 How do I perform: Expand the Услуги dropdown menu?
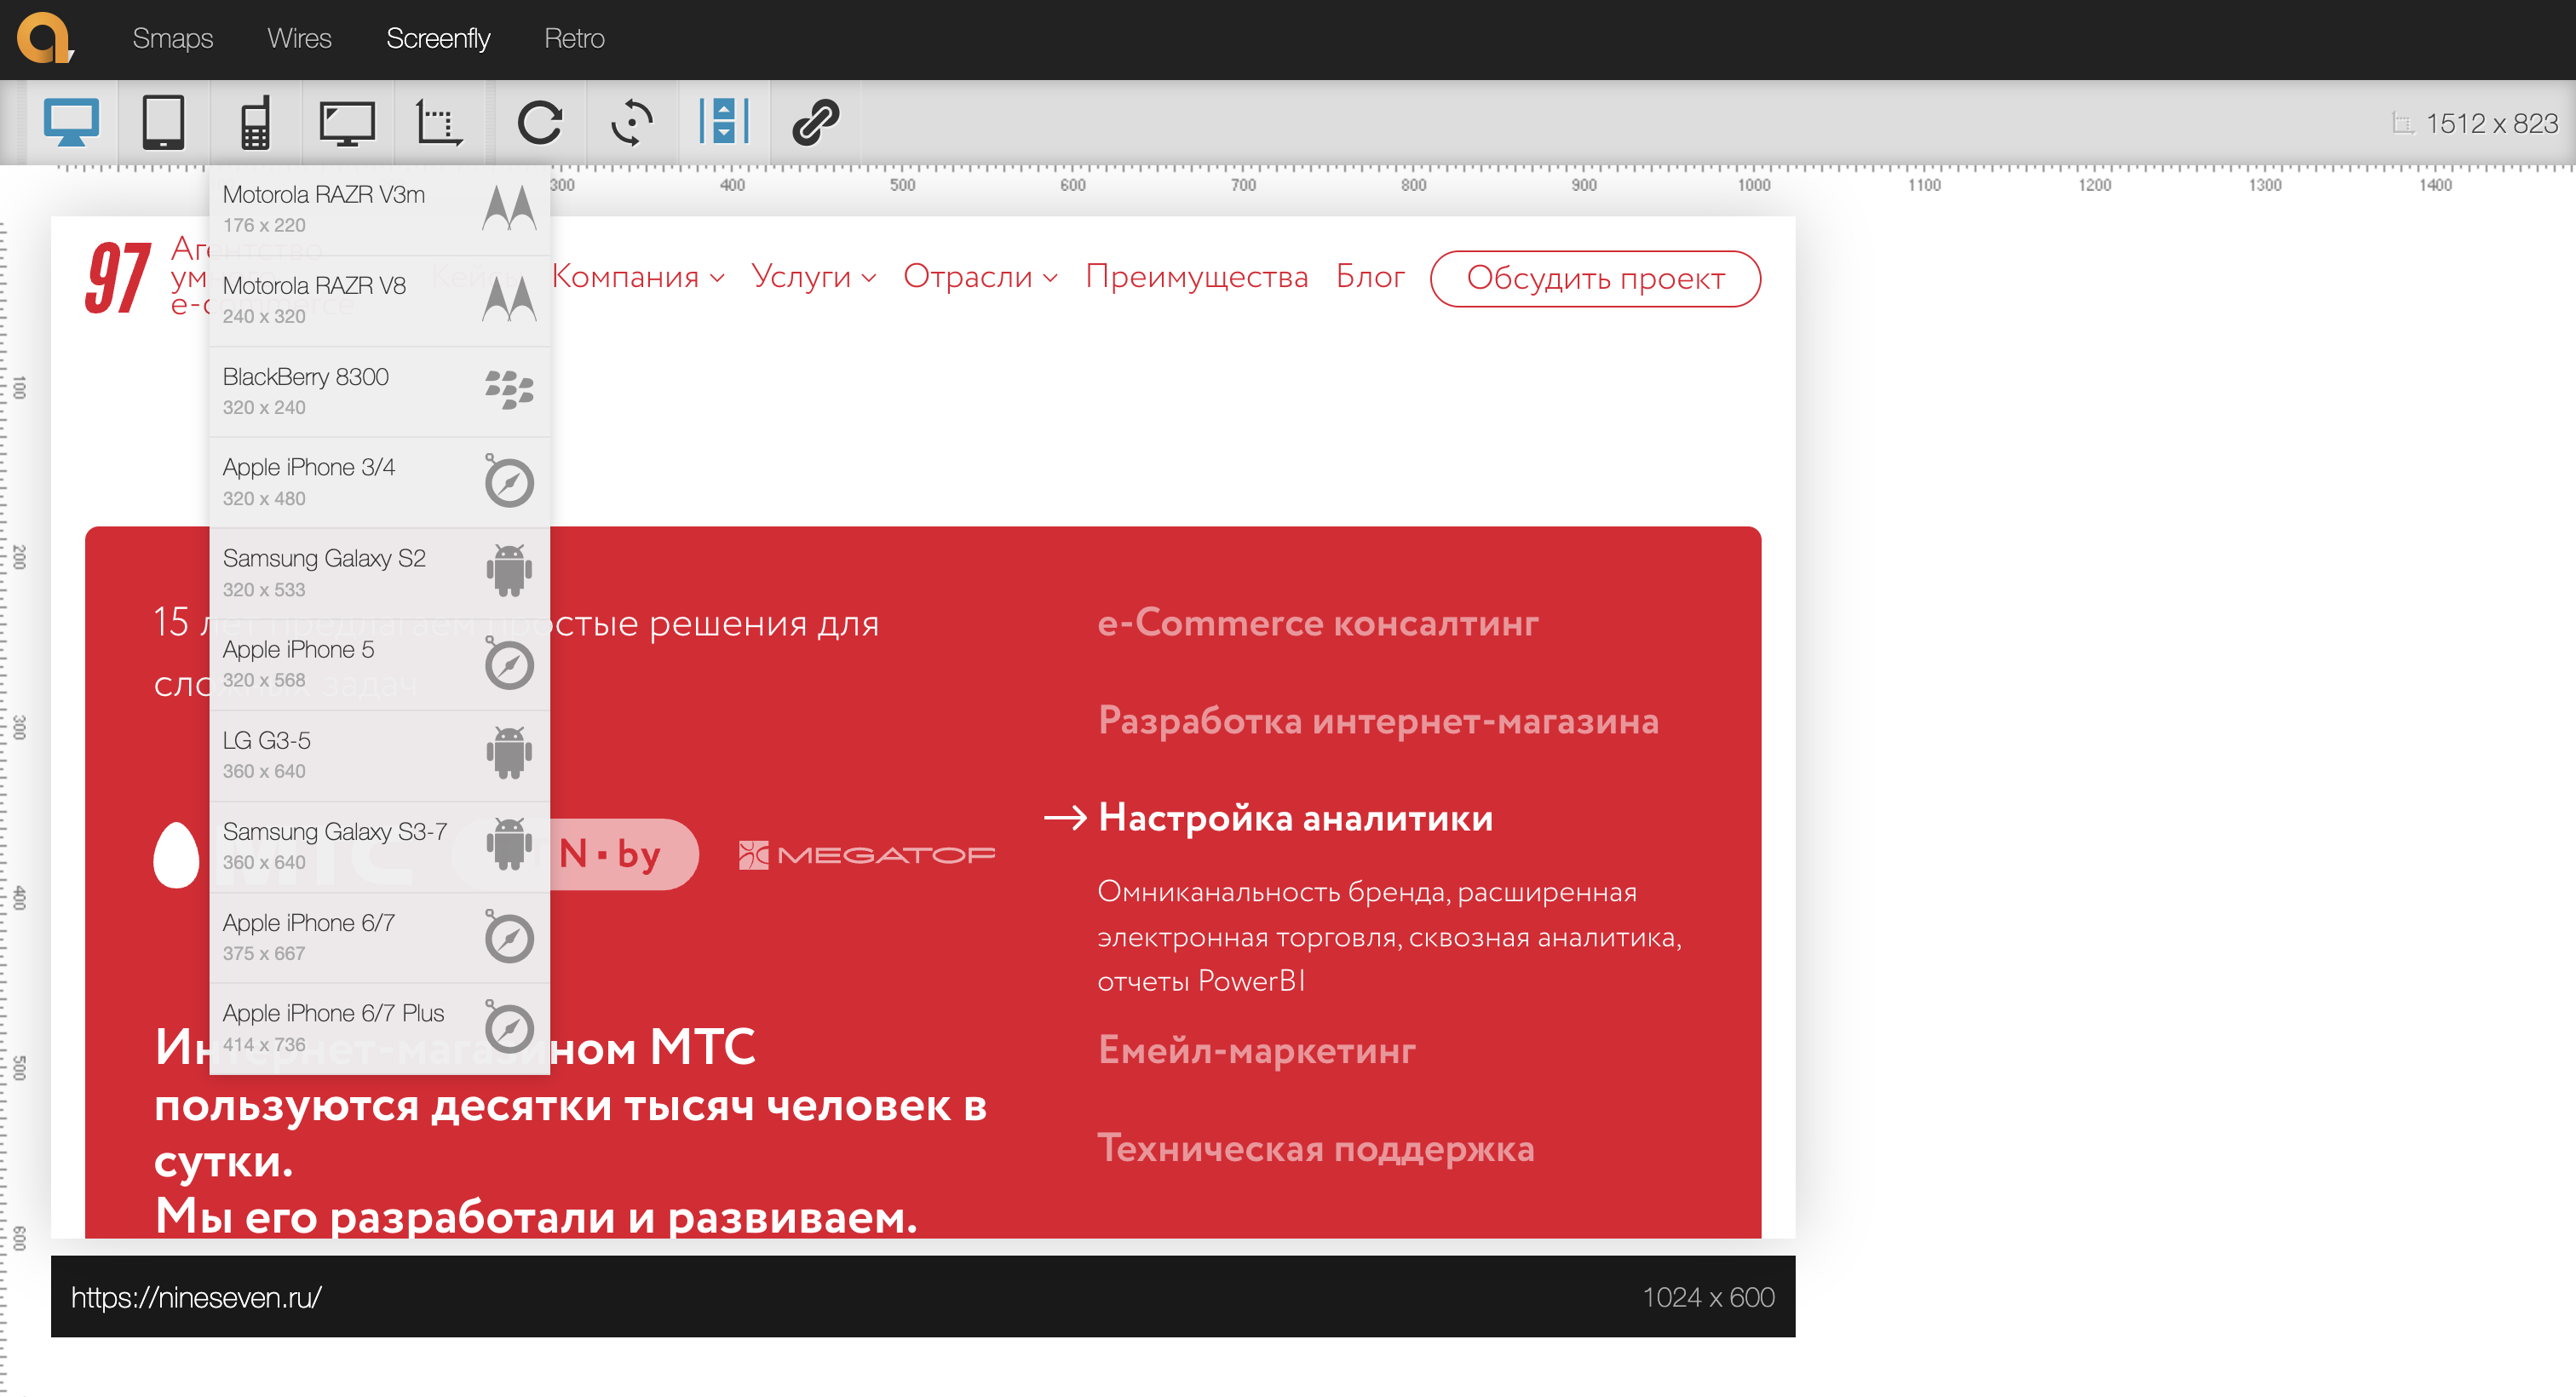[x=814, y=277]
